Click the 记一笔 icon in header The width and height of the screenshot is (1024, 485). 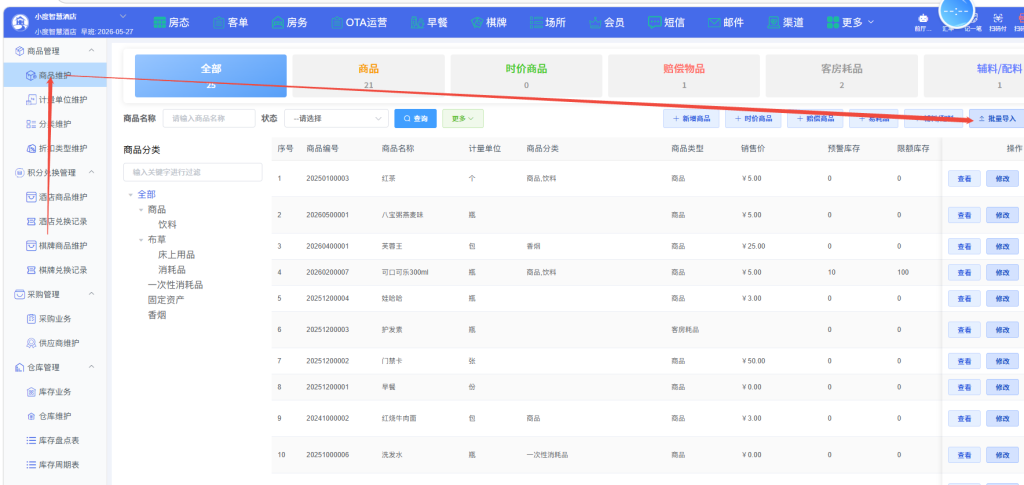pyautogui.click(x=973, y=23)
